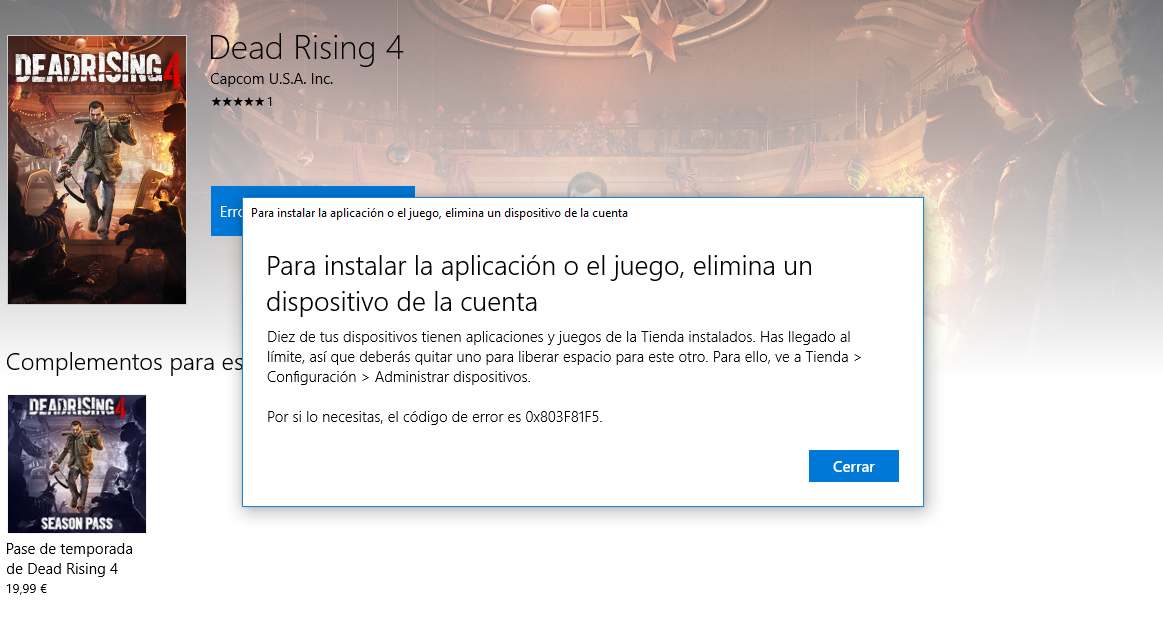The image size is (1163, 643).
Task: Click the 19,99 € price text
Action: click(27, 589)
